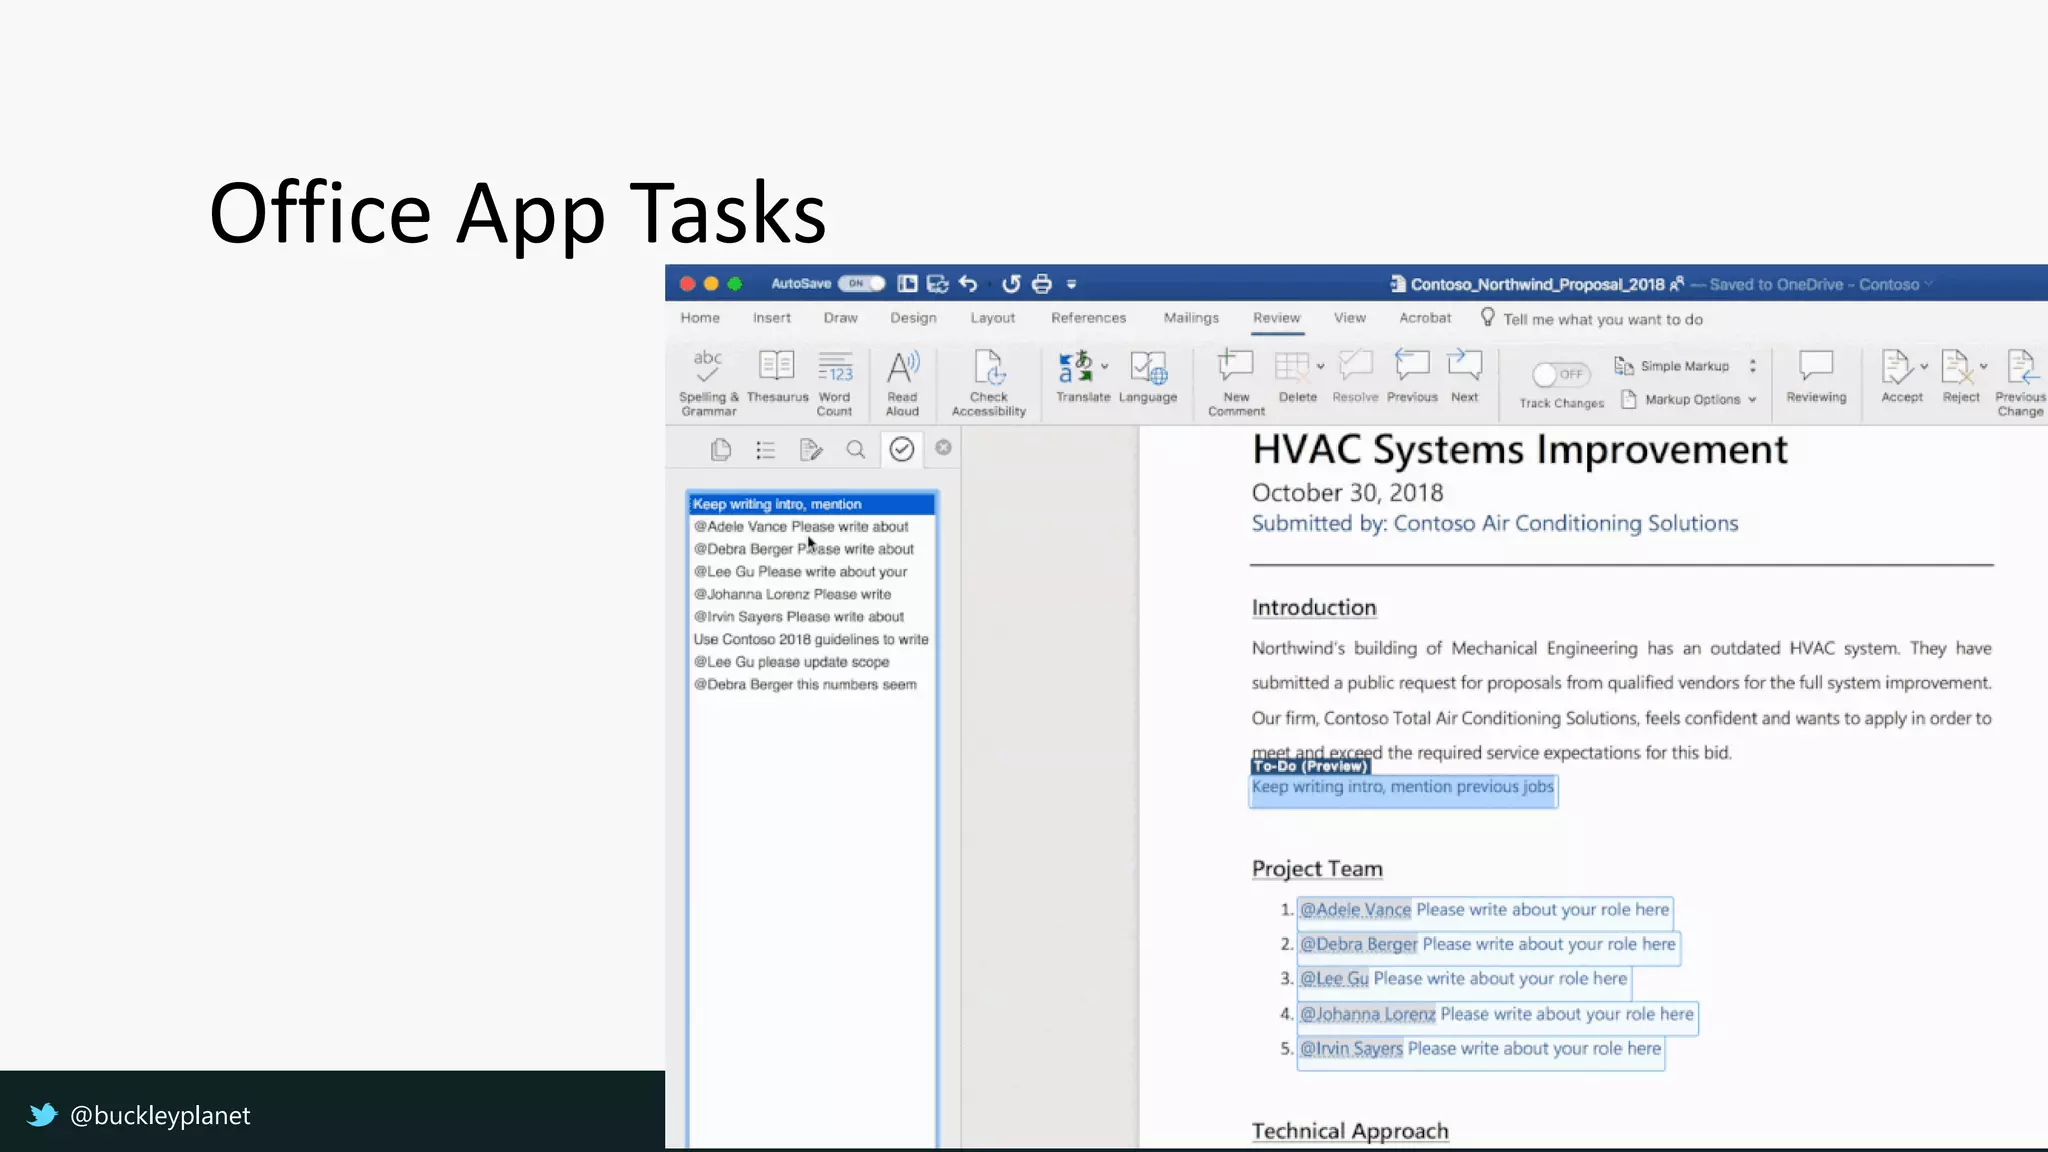Open the Thesaurus tool

pos(777,377)
